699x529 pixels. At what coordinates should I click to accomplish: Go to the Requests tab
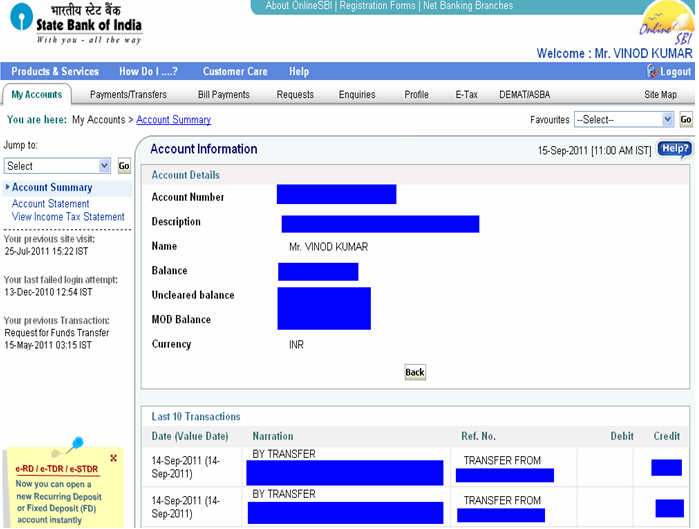click(x=295, y=94)
